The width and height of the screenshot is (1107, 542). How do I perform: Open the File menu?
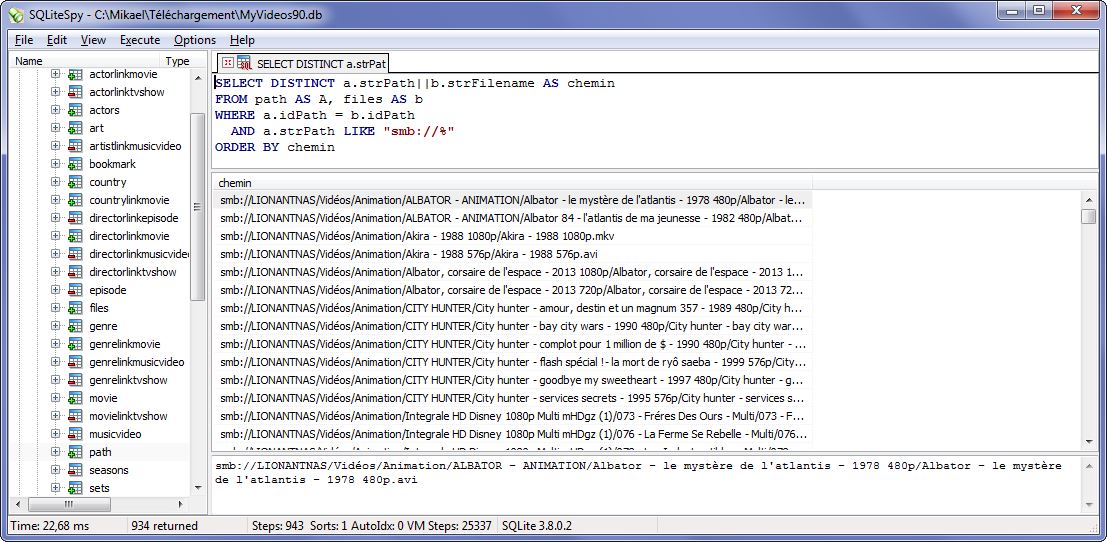(x=24, y=40)
